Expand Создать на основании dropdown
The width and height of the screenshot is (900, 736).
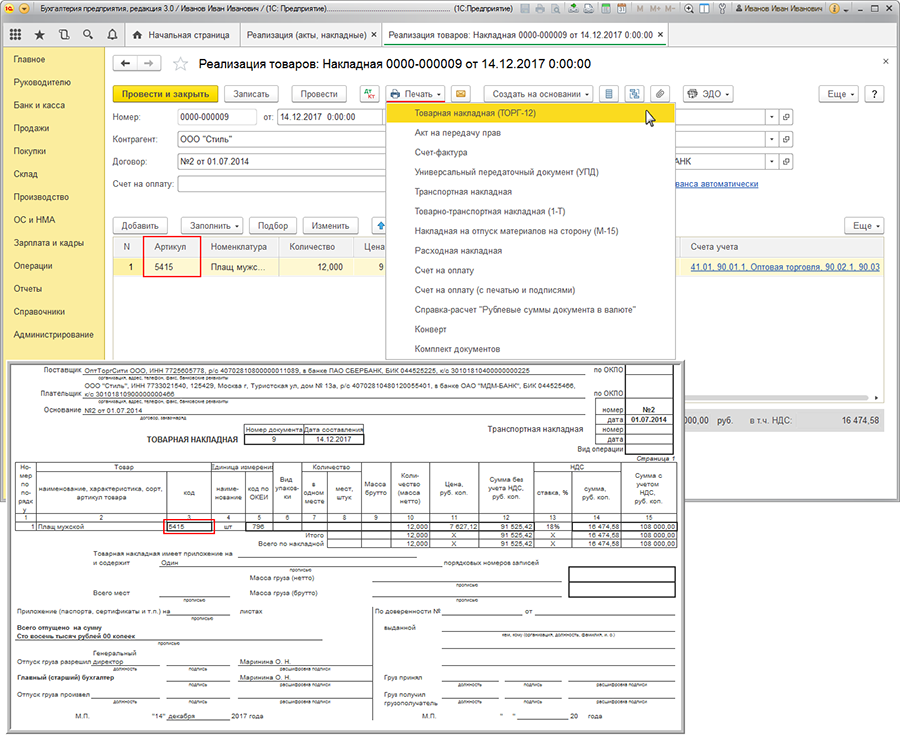538,94
